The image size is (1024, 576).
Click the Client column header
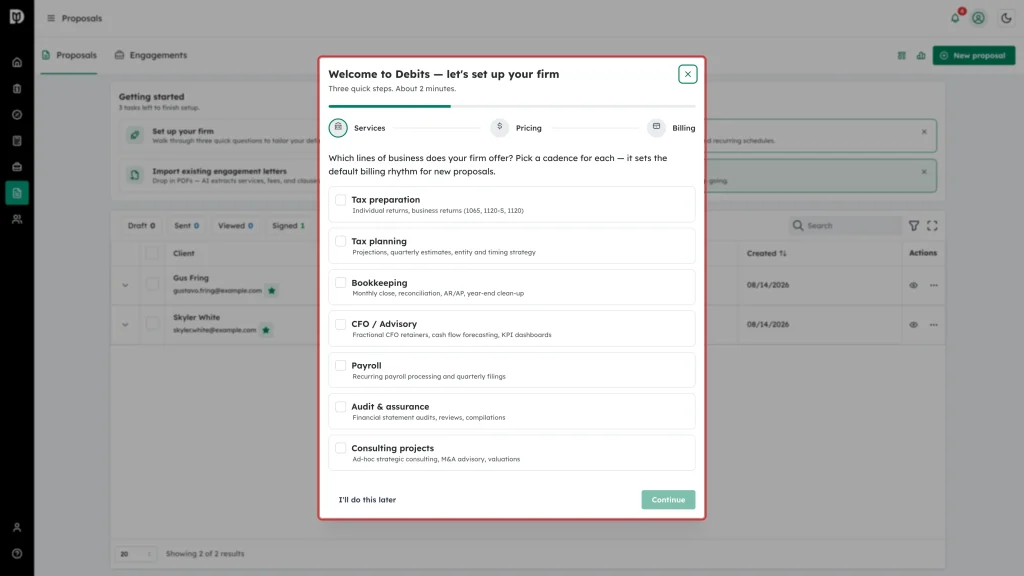[184, 253]
